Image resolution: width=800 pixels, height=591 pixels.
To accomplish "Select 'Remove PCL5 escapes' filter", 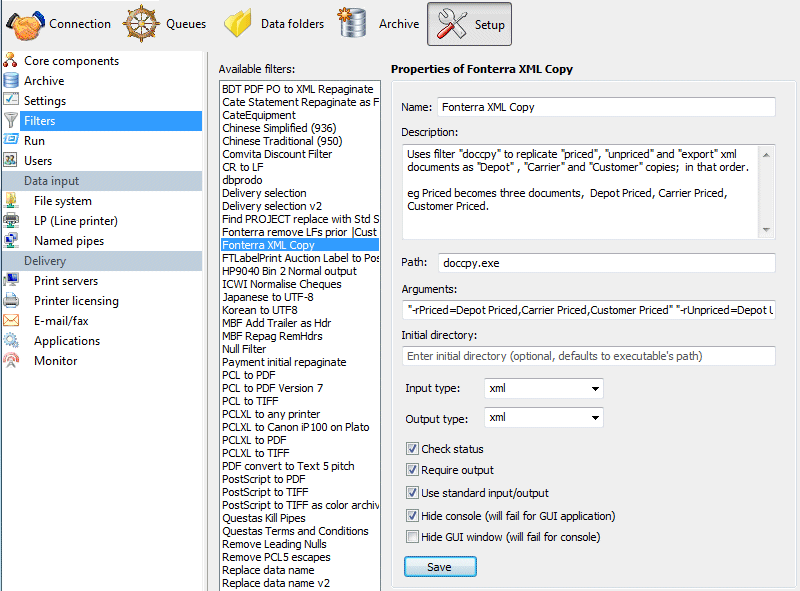I will click(x=276, y=557).
